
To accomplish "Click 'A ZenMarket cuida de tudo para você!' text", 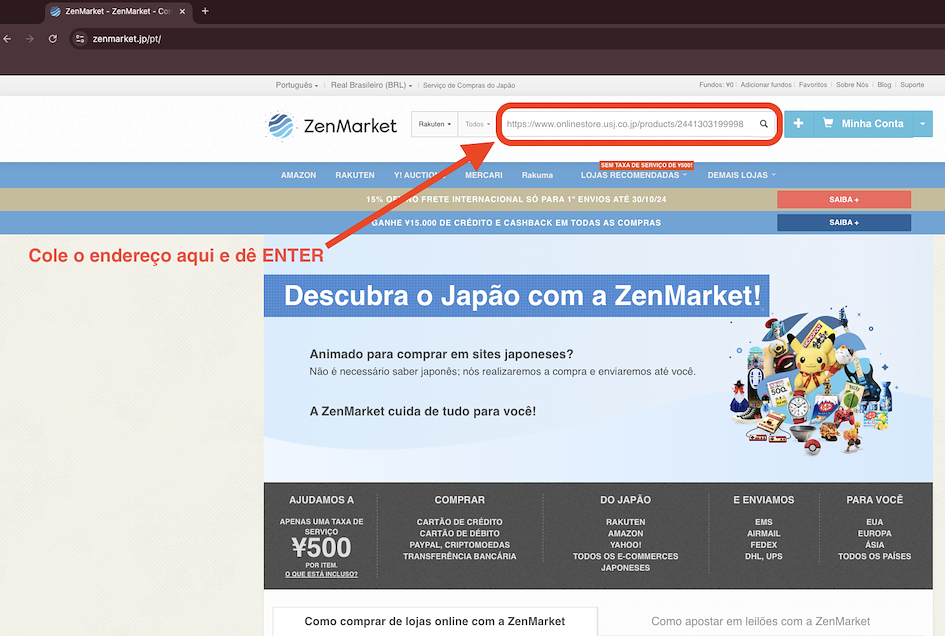I will 422,411.
